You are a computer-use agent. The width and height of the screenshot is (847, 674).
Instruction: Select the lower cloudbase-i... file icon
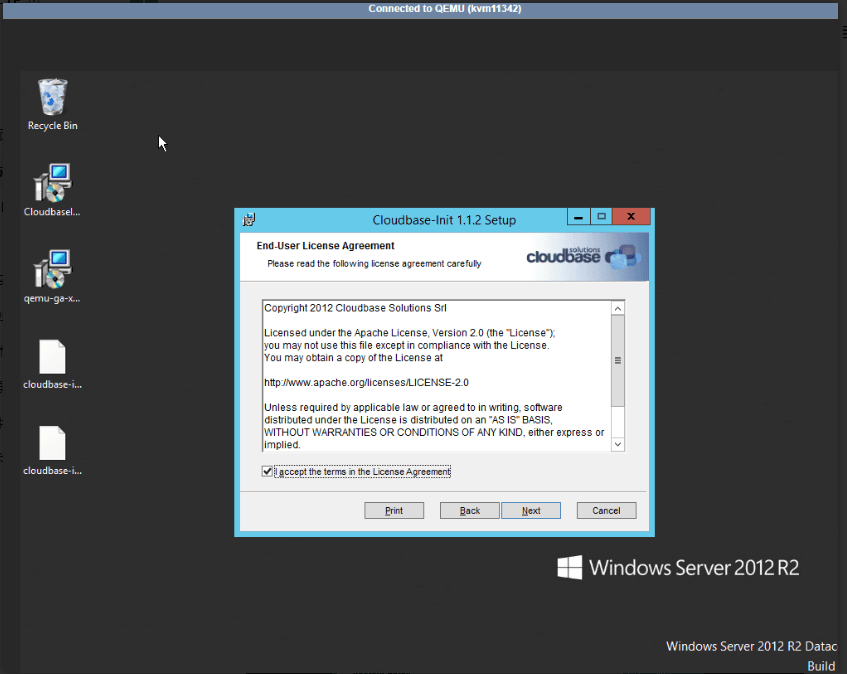point(52,450)
